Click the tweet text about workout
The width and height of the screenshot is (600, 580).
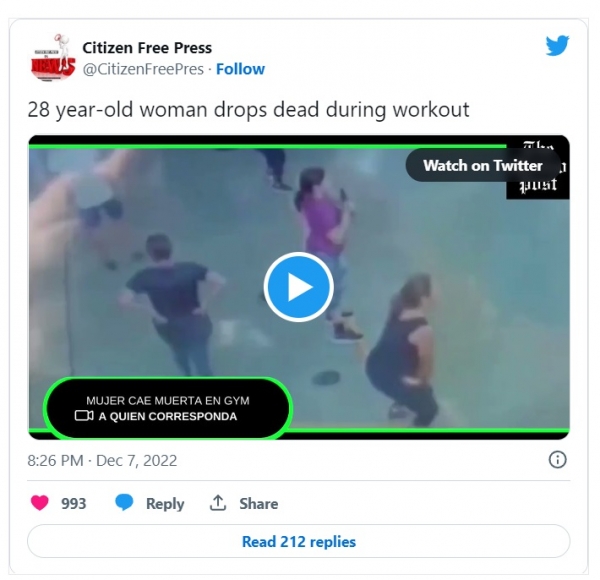[248, 110]
